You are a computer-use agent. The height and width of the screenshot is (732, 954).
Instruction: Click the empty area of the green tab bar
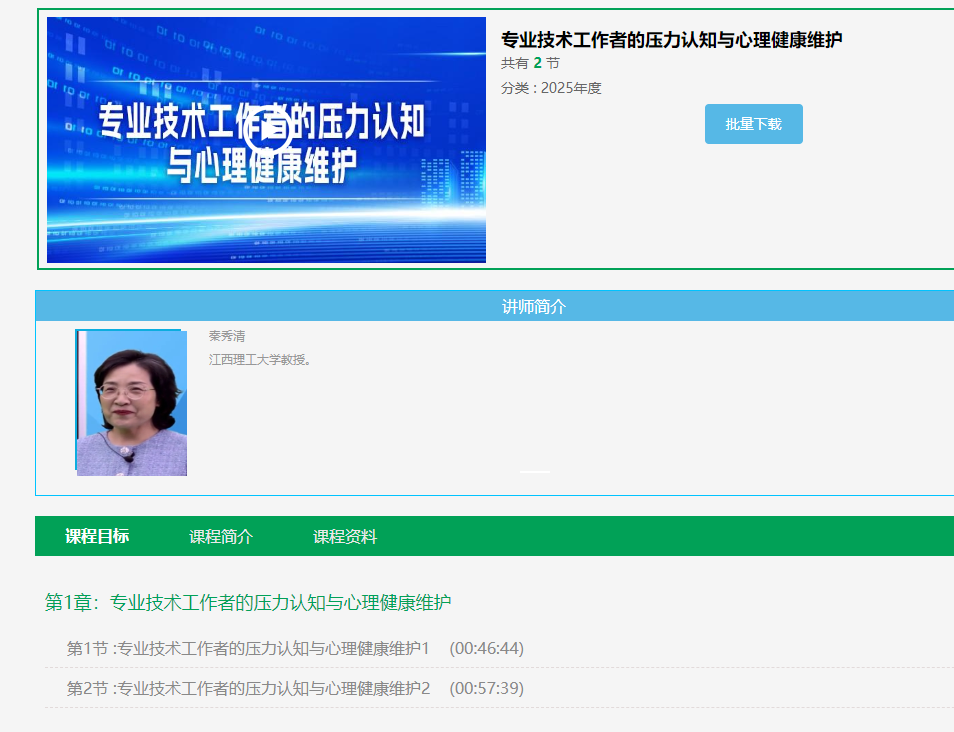coord(660,537)
